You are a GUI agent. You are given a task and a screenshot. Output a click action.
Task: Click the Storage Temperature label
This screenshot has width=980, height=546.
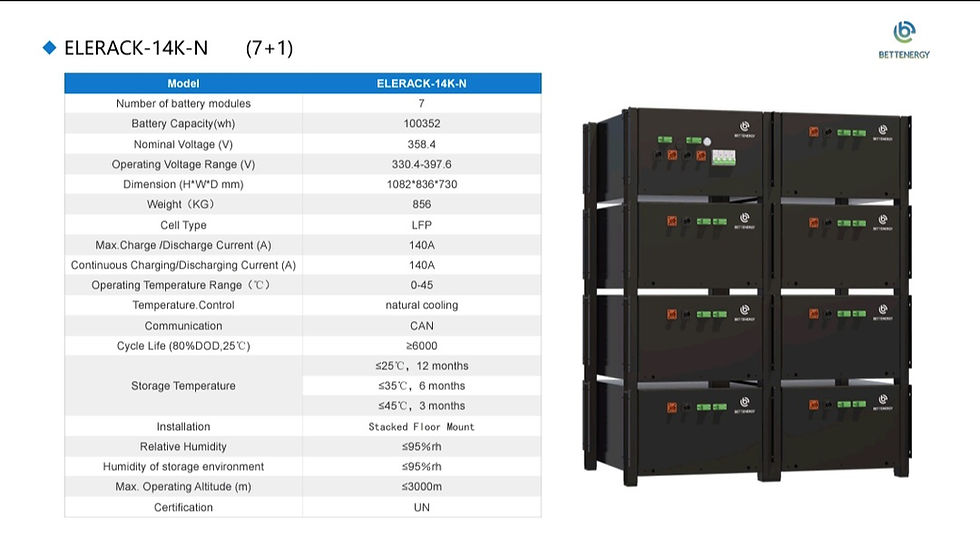pyautogui.click(x=183, y=385)
